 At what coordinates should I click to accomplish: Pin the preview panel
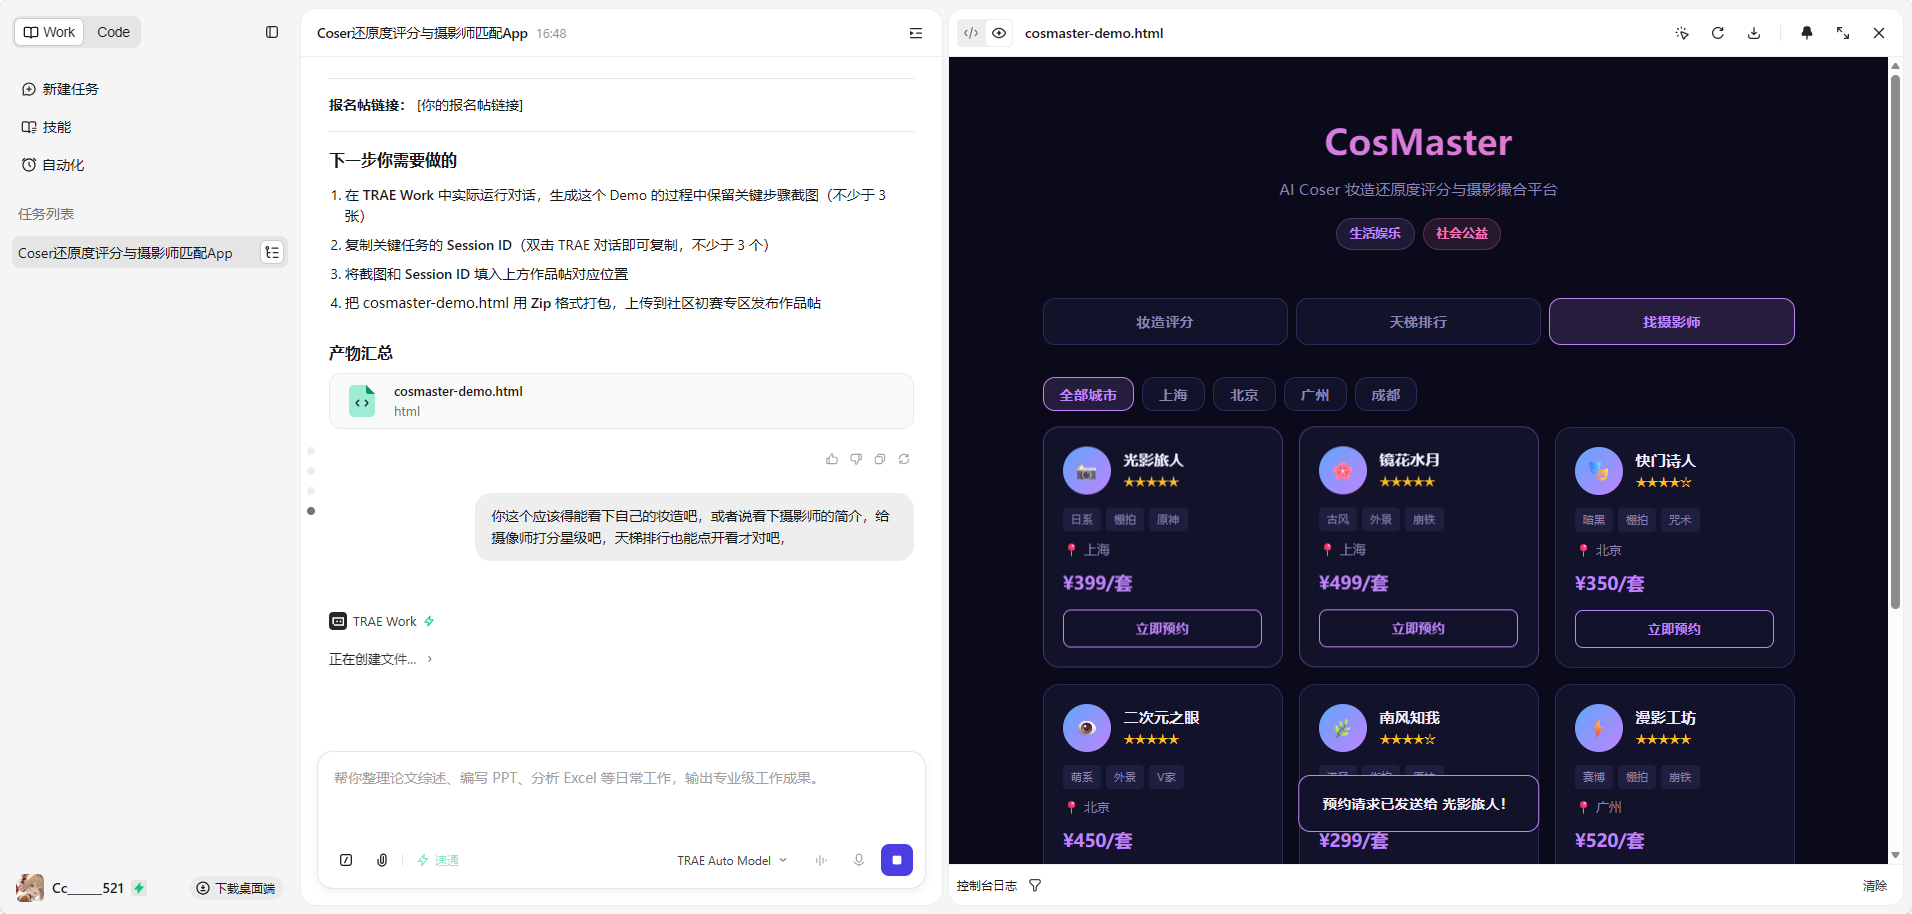pos(1807,33)
